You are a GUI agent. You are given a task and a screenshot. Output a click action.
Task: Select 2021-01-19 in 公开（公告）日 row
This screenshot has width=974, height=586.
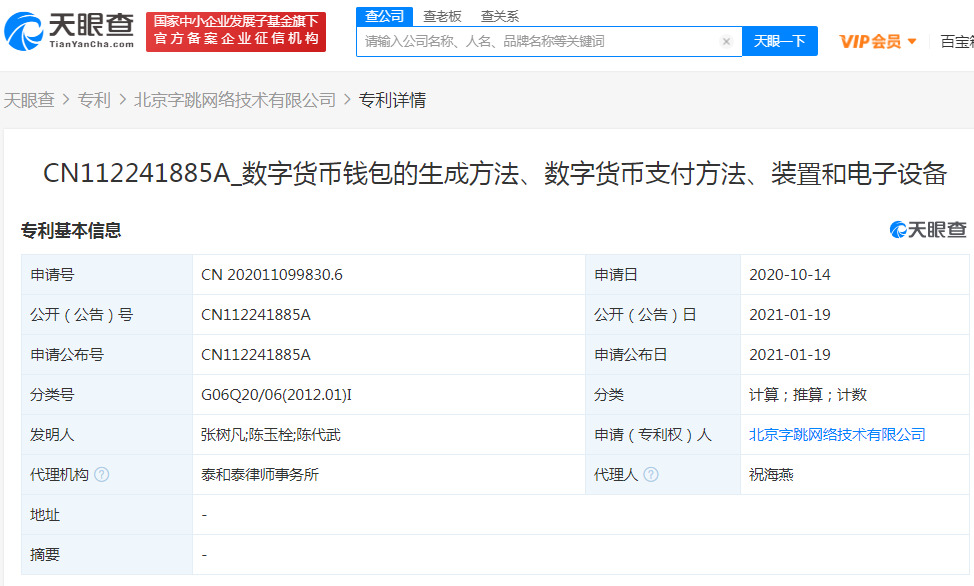click(790, 314)
